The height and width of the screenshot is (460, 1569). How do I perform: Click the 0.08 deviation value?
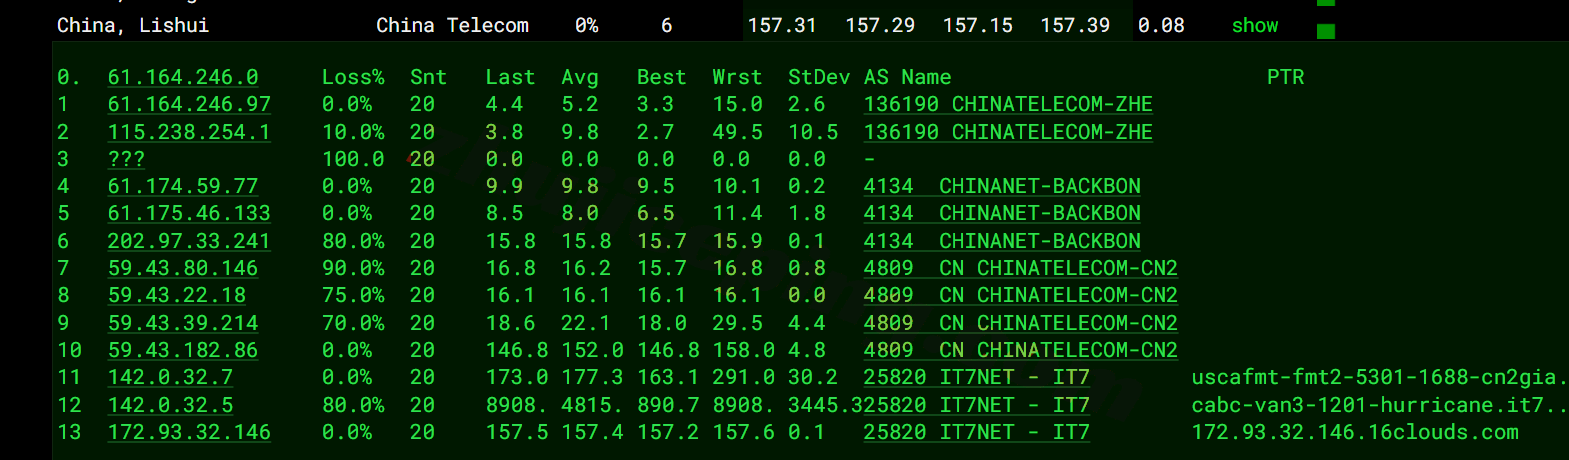[1161, 25]
